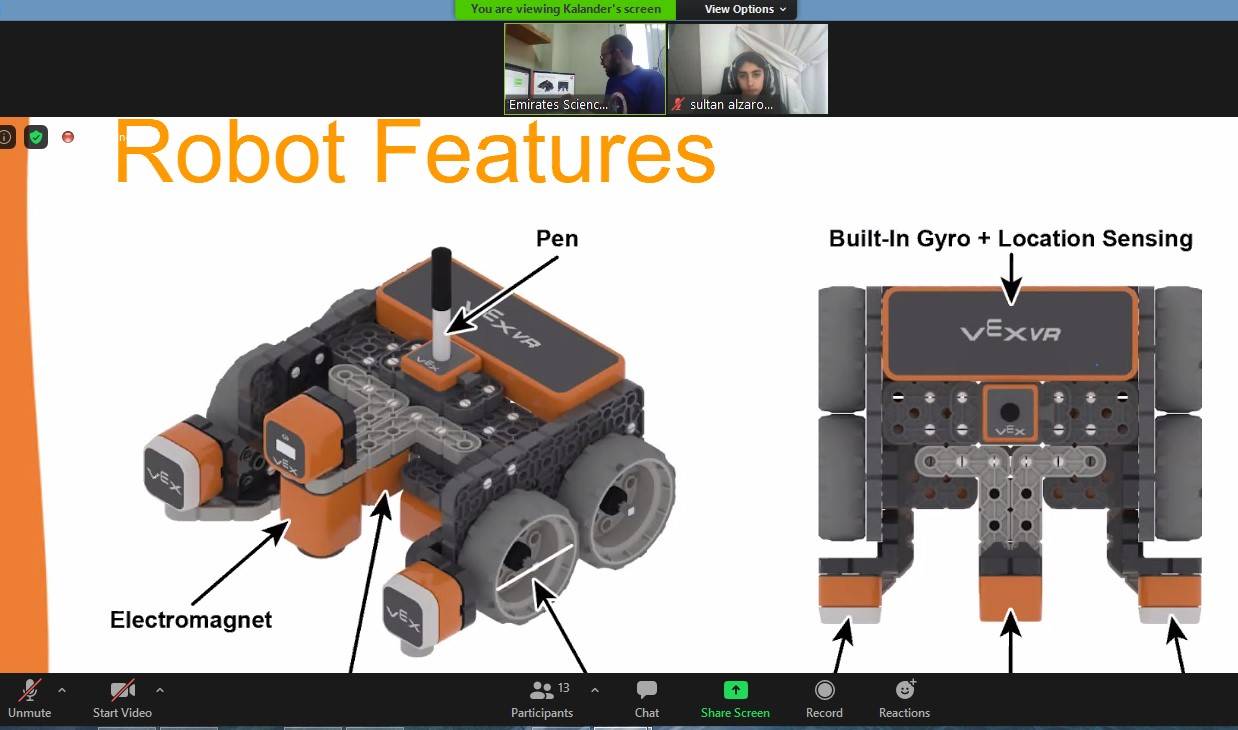This screenshot has width=1238, height=730.
Task: Click the green encryption shield icon
Action: [x=36, y=137]
